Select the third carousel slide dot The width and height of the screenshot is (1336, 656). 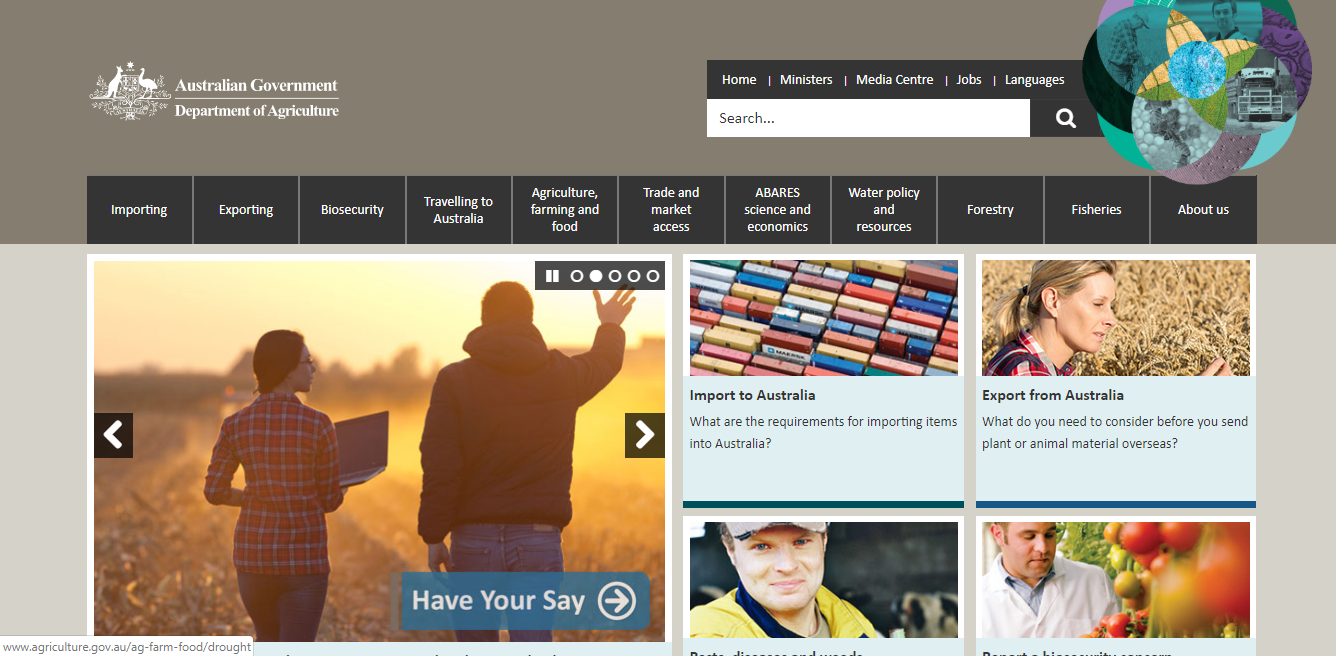coord(615,276)
